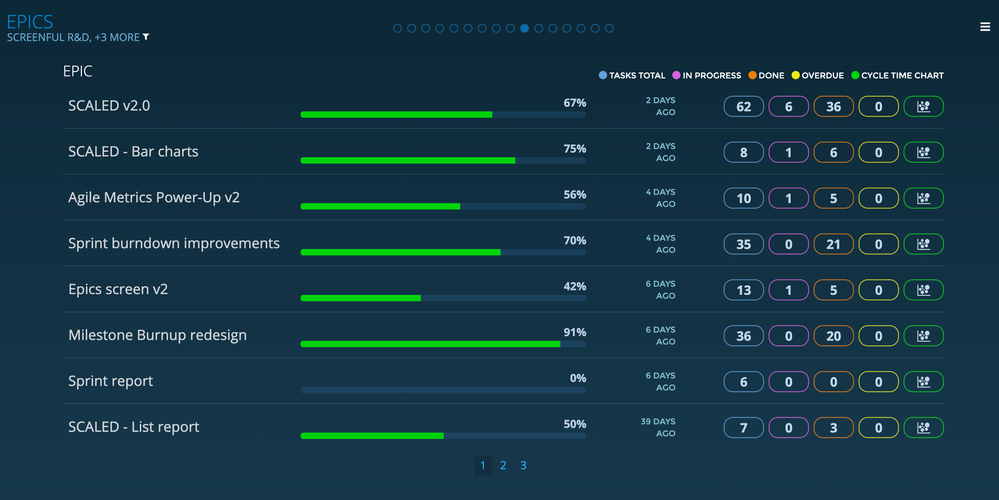Viewport: 999px width, 500px height.
Task: Click done badge 20 for Milestone Burnup redesign
Action: point(833,336)
